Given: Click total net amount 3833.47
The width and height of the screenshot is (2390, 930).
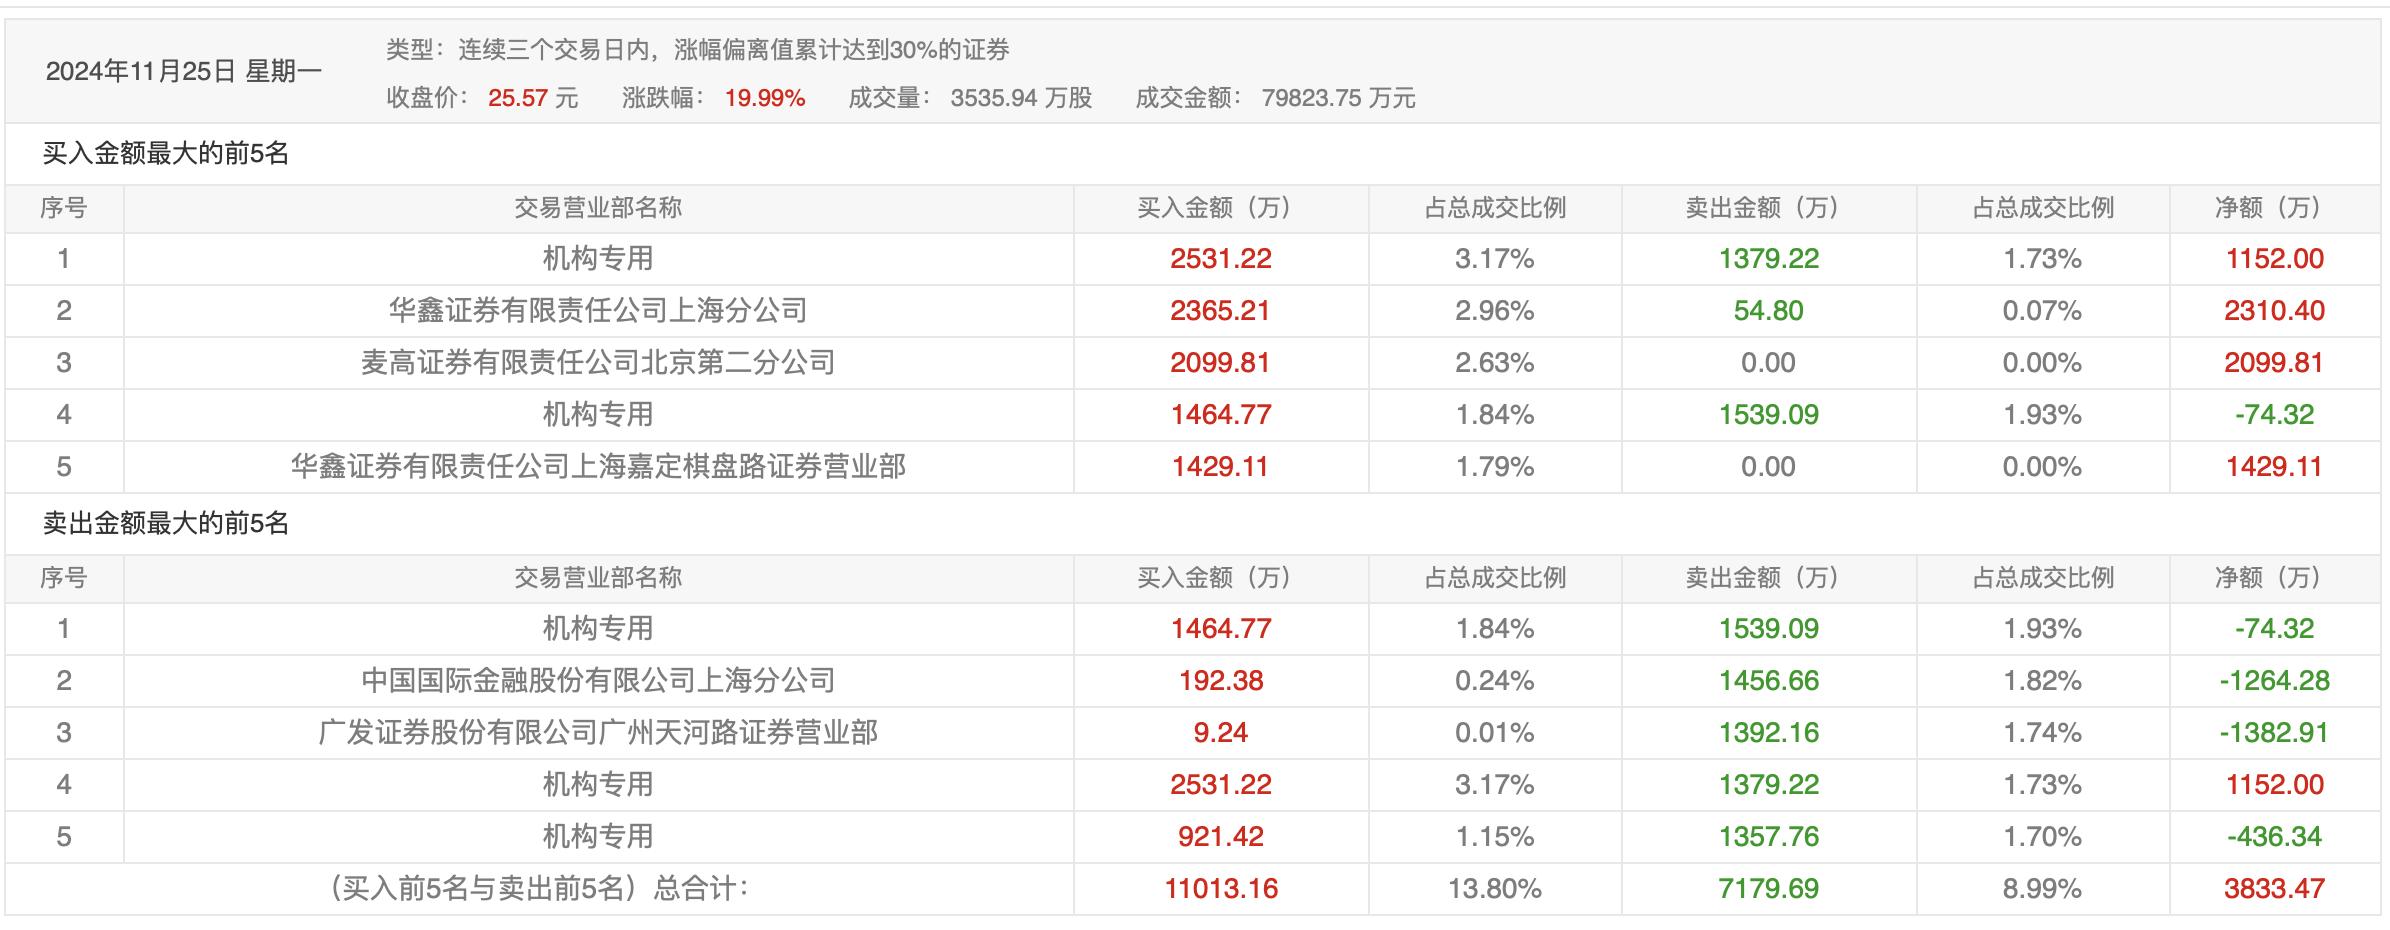Looking at the screenshot, I should click(2274, 889).
